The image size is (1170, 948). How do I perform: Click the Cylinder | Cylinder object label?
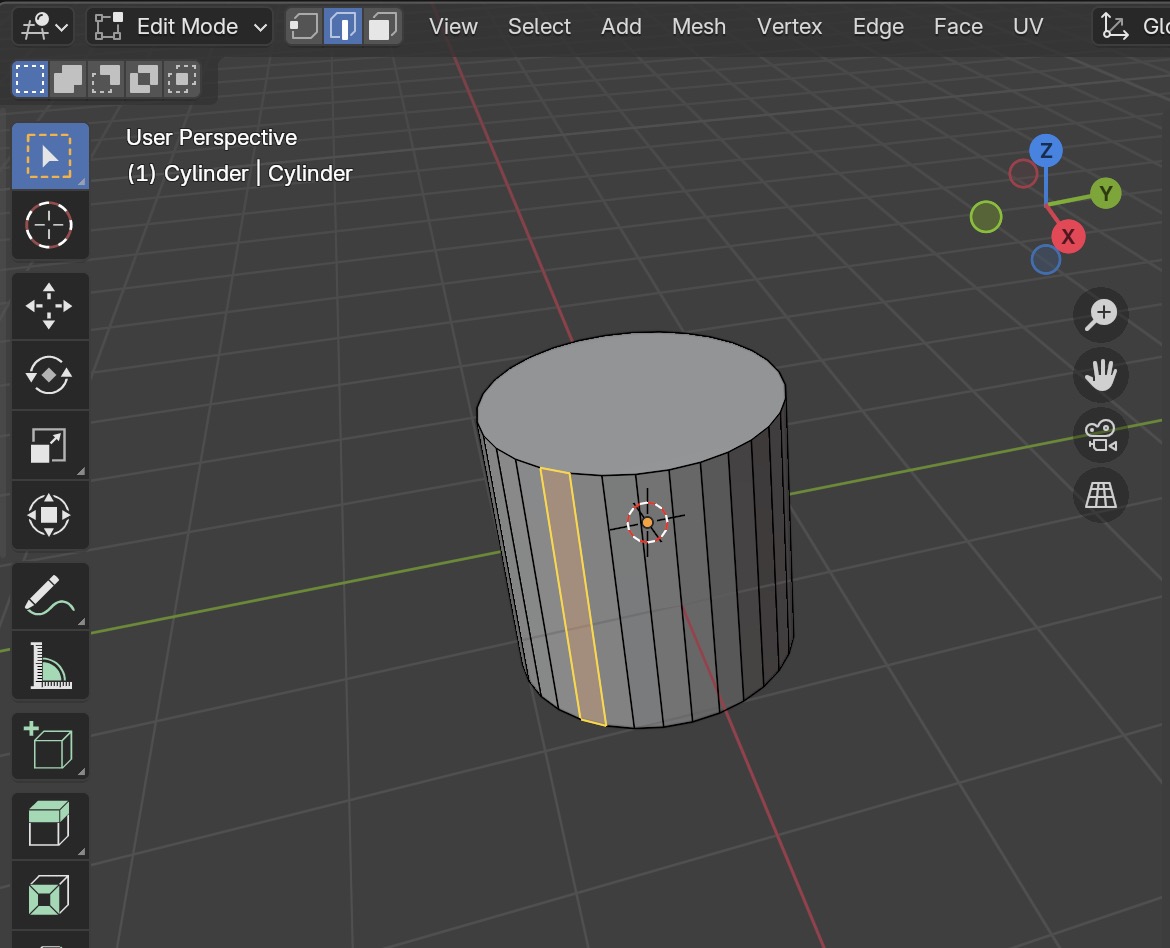point(240,173)
